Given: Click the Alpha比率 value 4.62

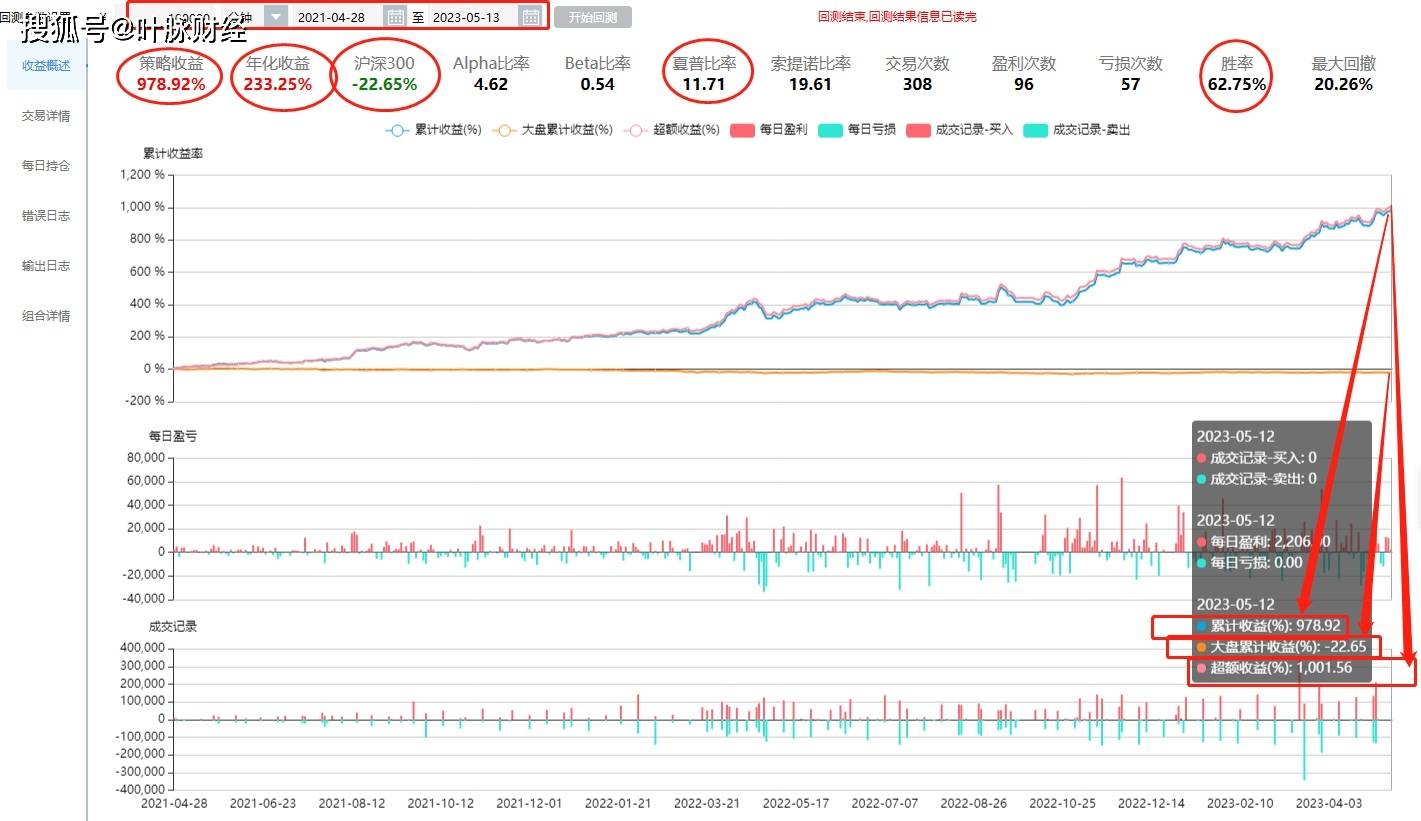Looking at the screenshot, I should click(491, 85).
